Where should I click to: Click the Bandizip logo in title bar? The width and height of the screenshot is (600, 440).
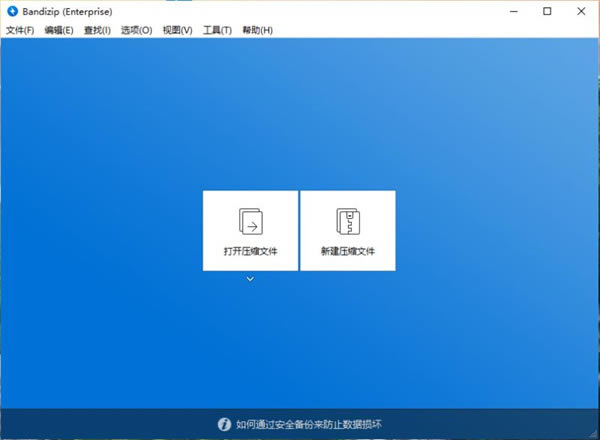tap(11, 12)
